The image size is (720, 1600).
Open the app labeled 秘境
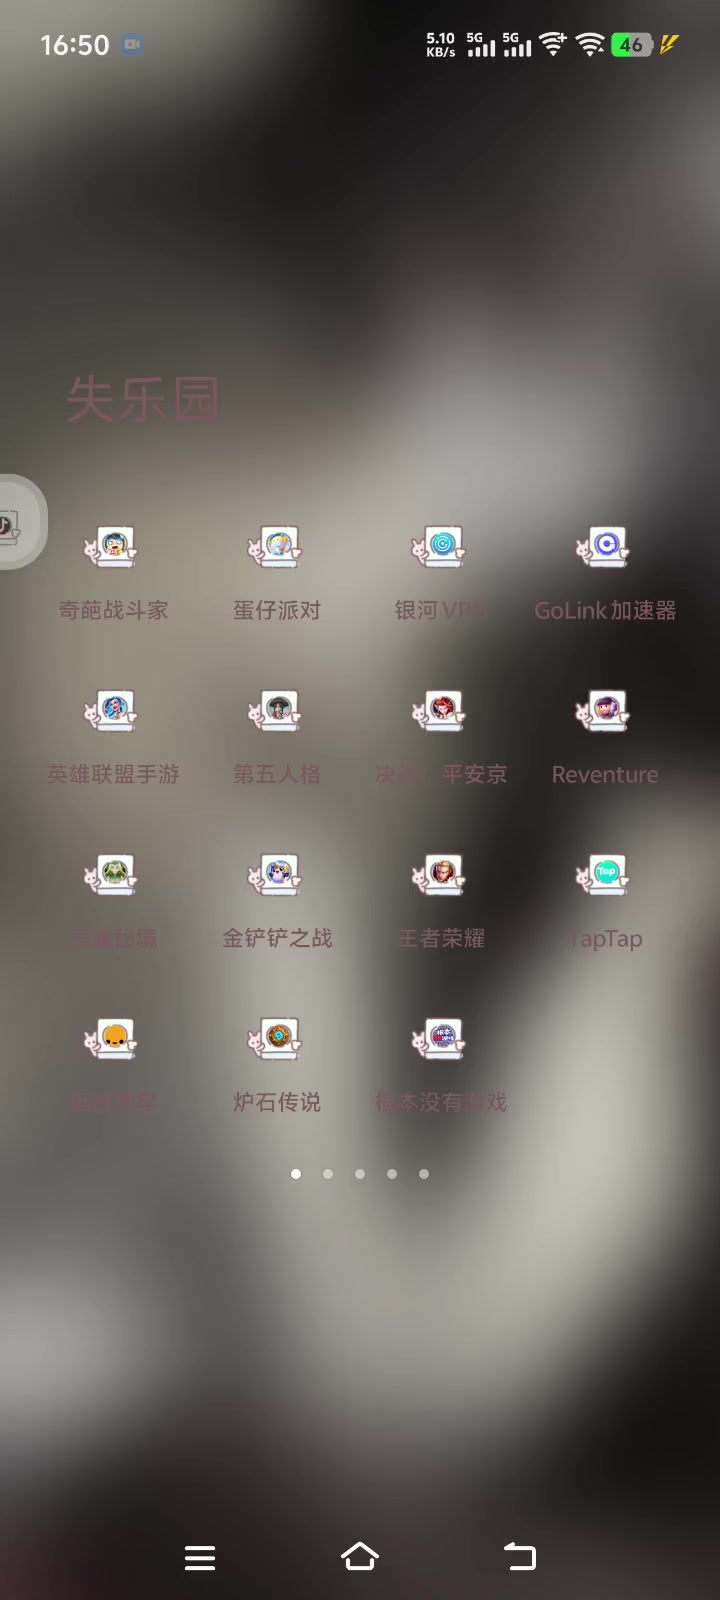[x=113, y=875]
